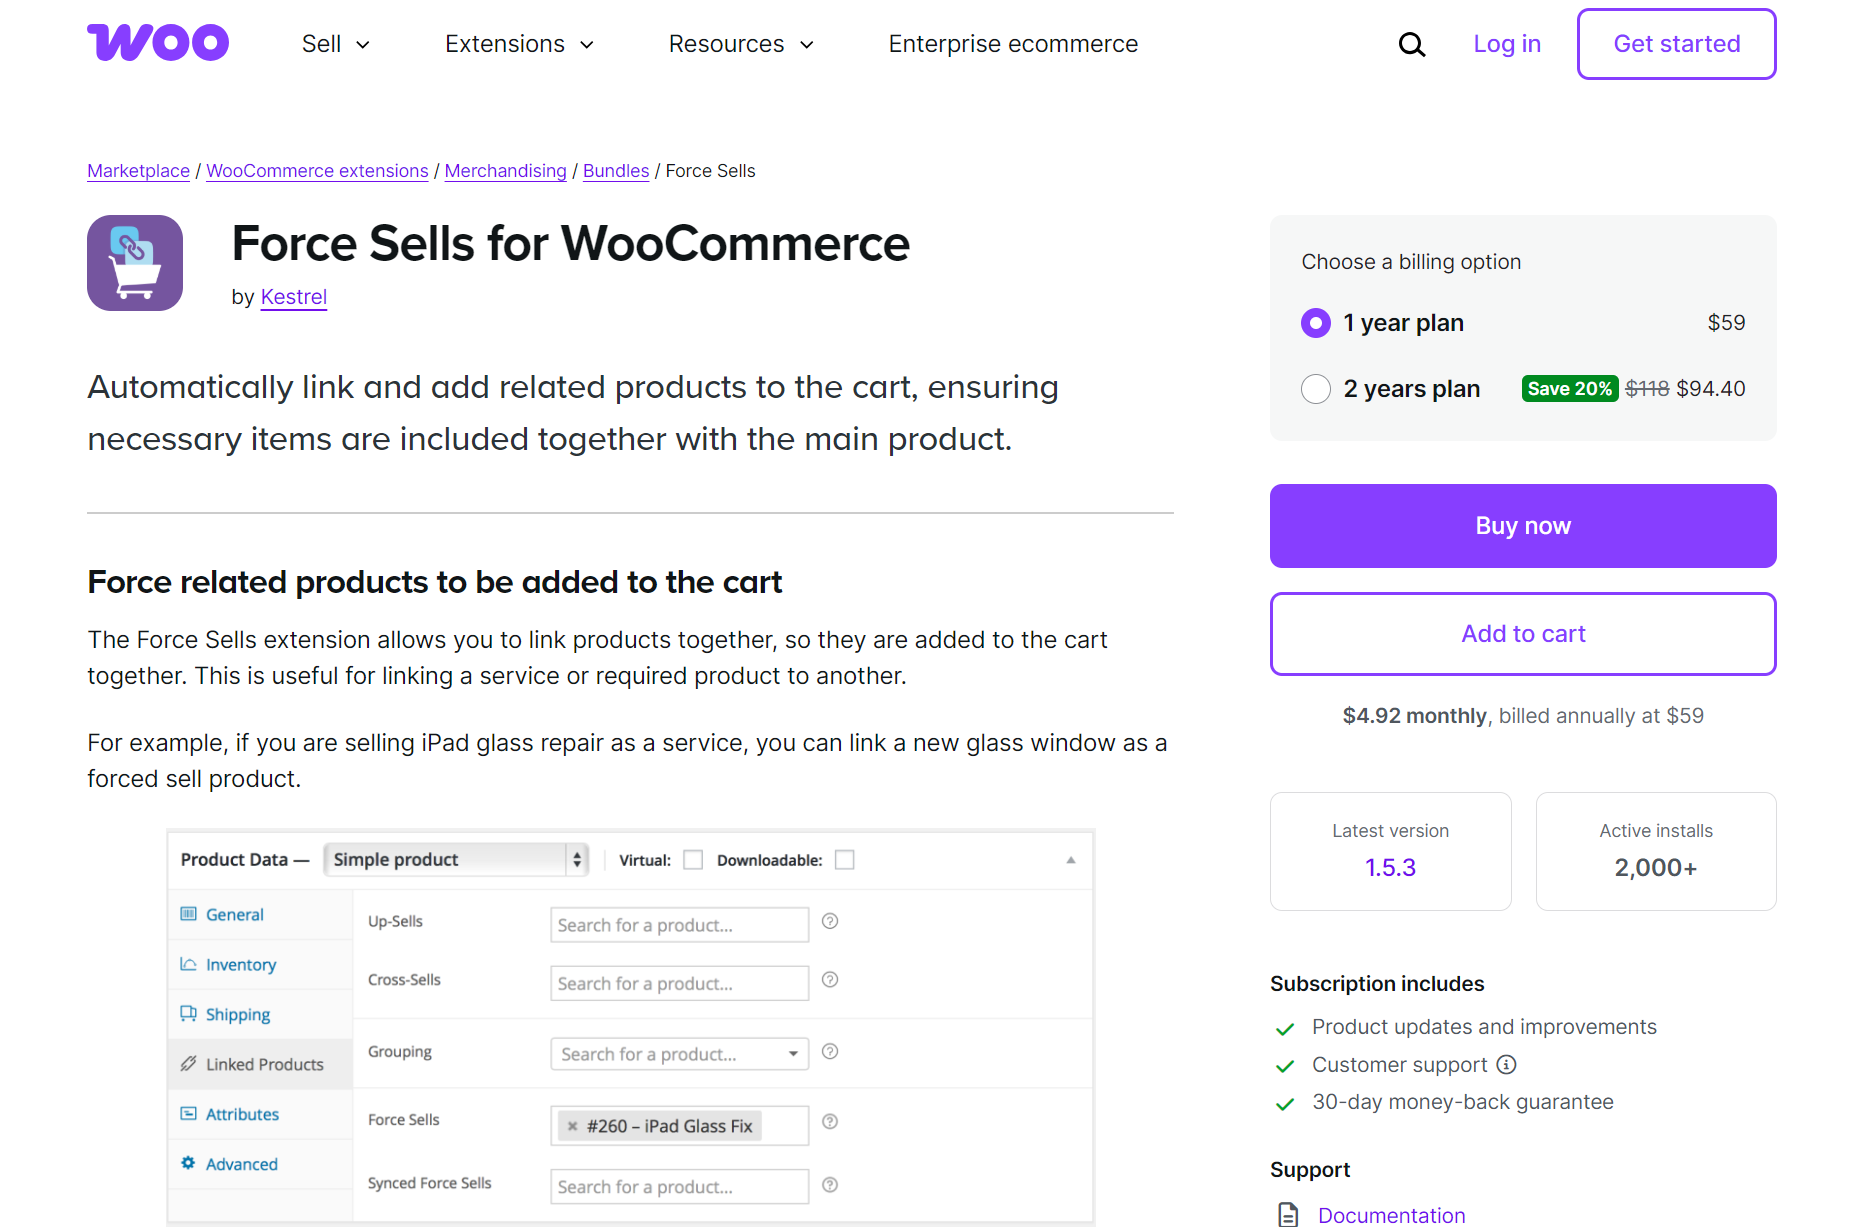Go to Marketplace breadcrumb

(x=138, y=171)
